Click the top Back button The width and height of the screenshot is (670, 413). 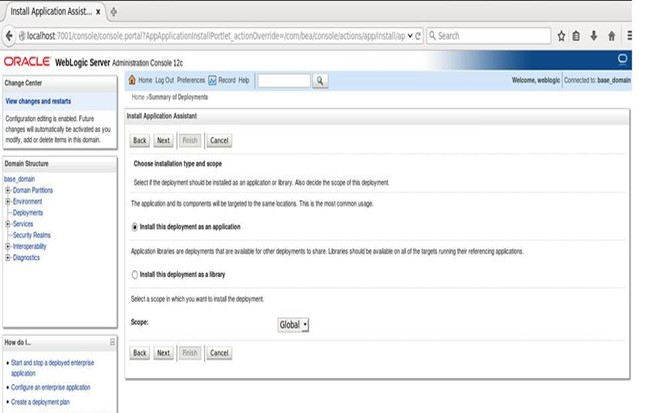(140, 141)
